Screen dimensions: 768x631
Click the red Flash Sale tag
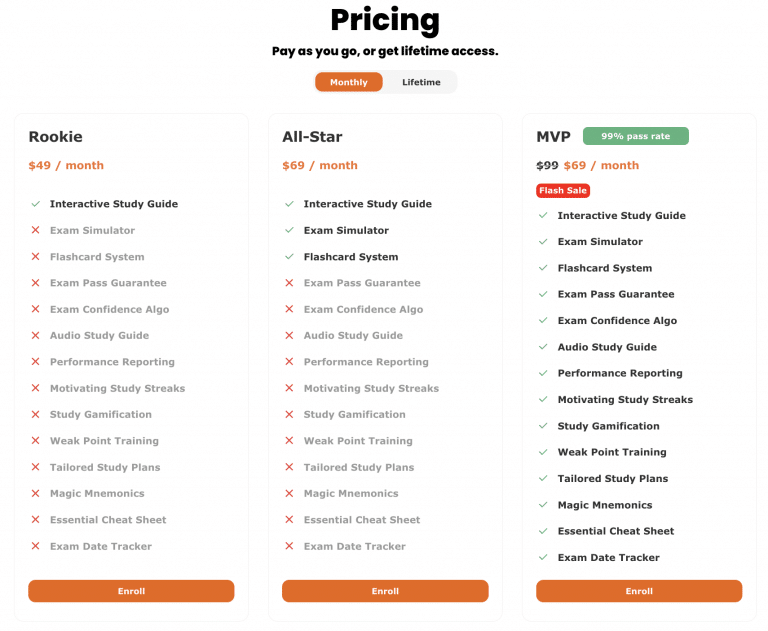pyautogui.click(x=563, y=190)
